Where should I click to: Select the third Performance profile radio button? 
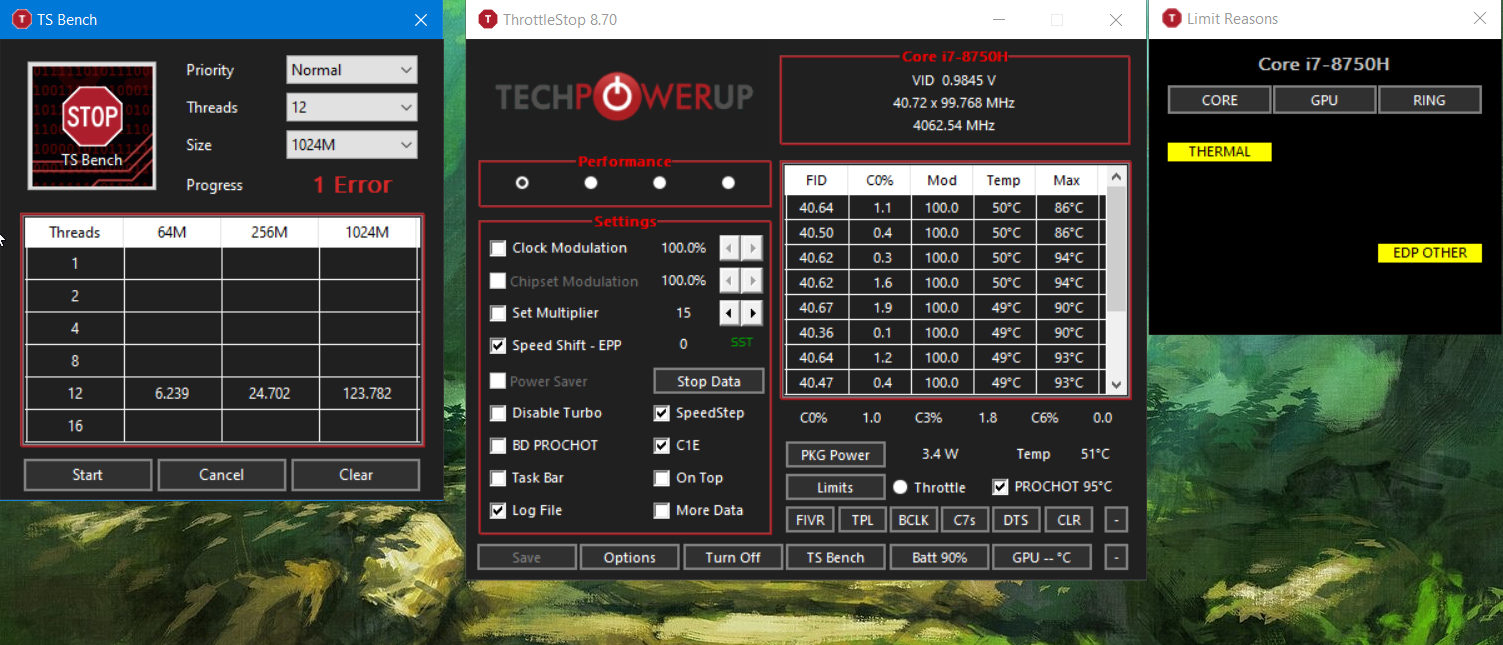tap(659, 183)
